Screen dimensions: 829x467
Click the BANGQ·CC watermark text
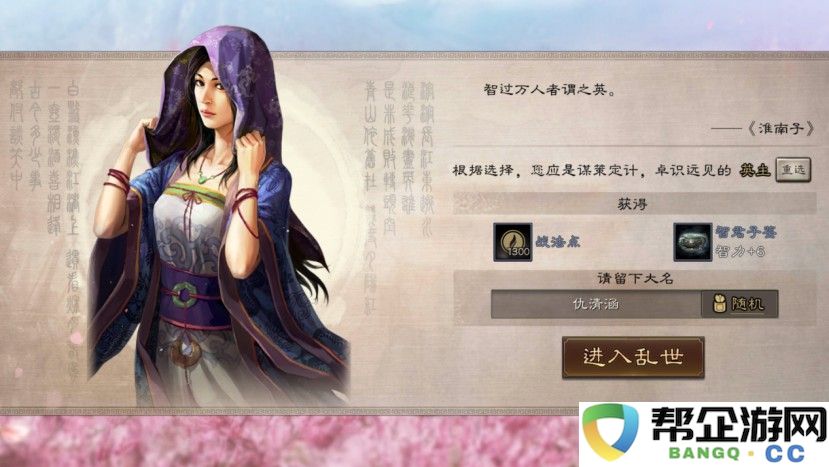point(736,454)
